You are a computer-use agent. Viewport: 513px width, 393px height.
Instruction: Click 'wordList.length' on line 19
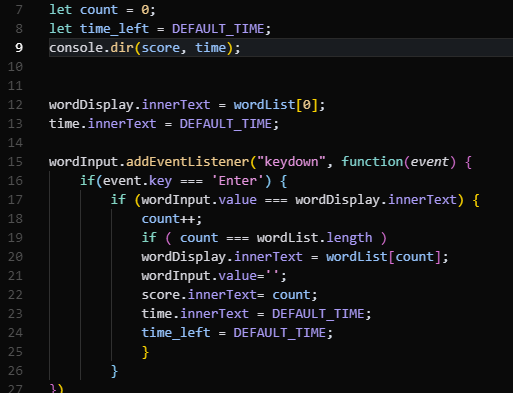click(314, 238)
